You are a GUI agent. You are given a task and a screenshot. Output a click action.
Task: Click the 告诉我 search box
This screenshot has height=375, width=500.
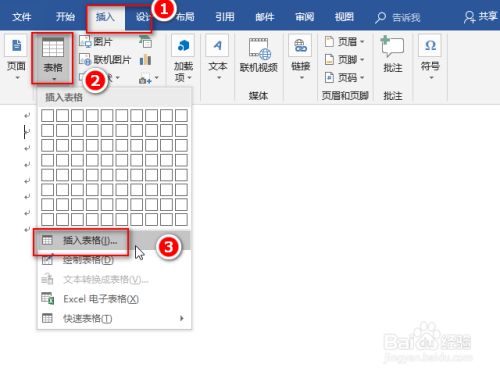(398, 17)
